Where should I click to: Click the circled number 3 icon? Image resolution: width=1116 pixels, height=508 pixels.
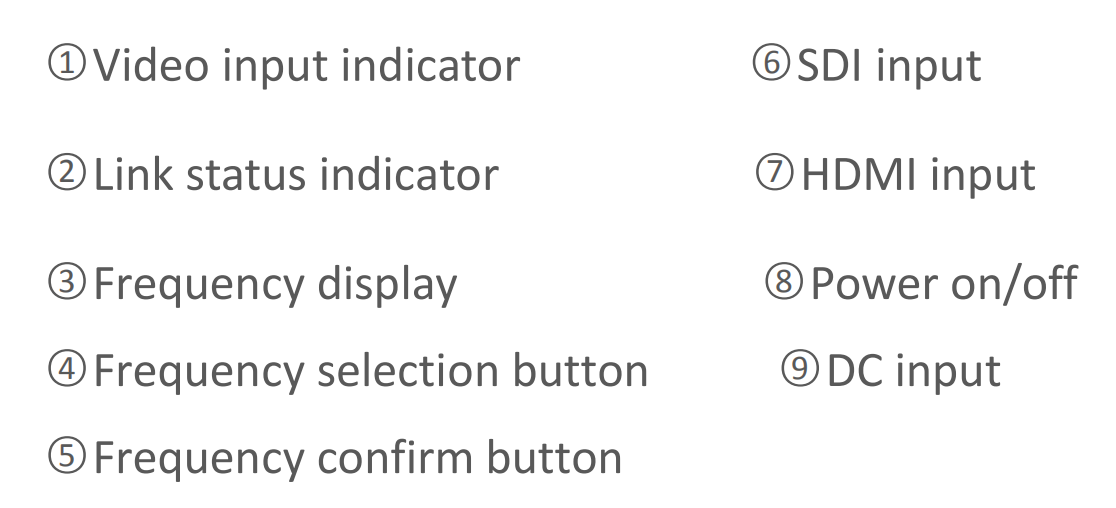coord(67,281)
